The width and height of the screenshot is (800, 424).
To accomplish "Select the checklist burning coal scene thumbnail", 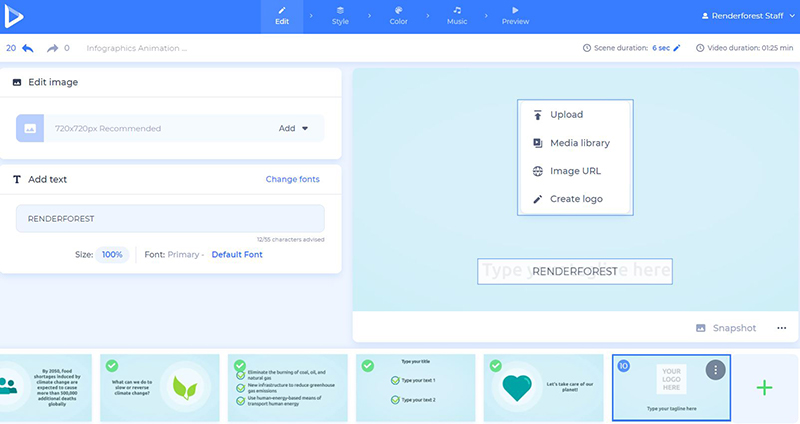I will coord(288,388).
